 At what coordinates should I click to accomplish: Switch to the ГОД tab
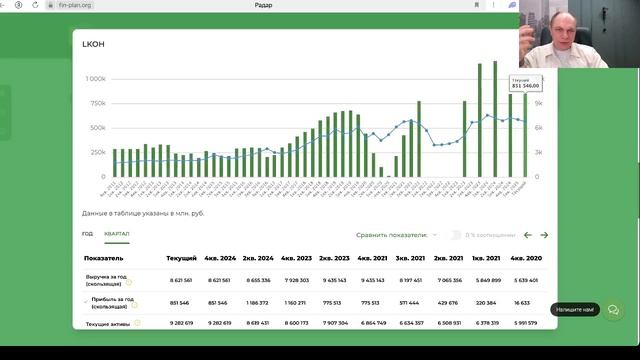tap(87, 233)
